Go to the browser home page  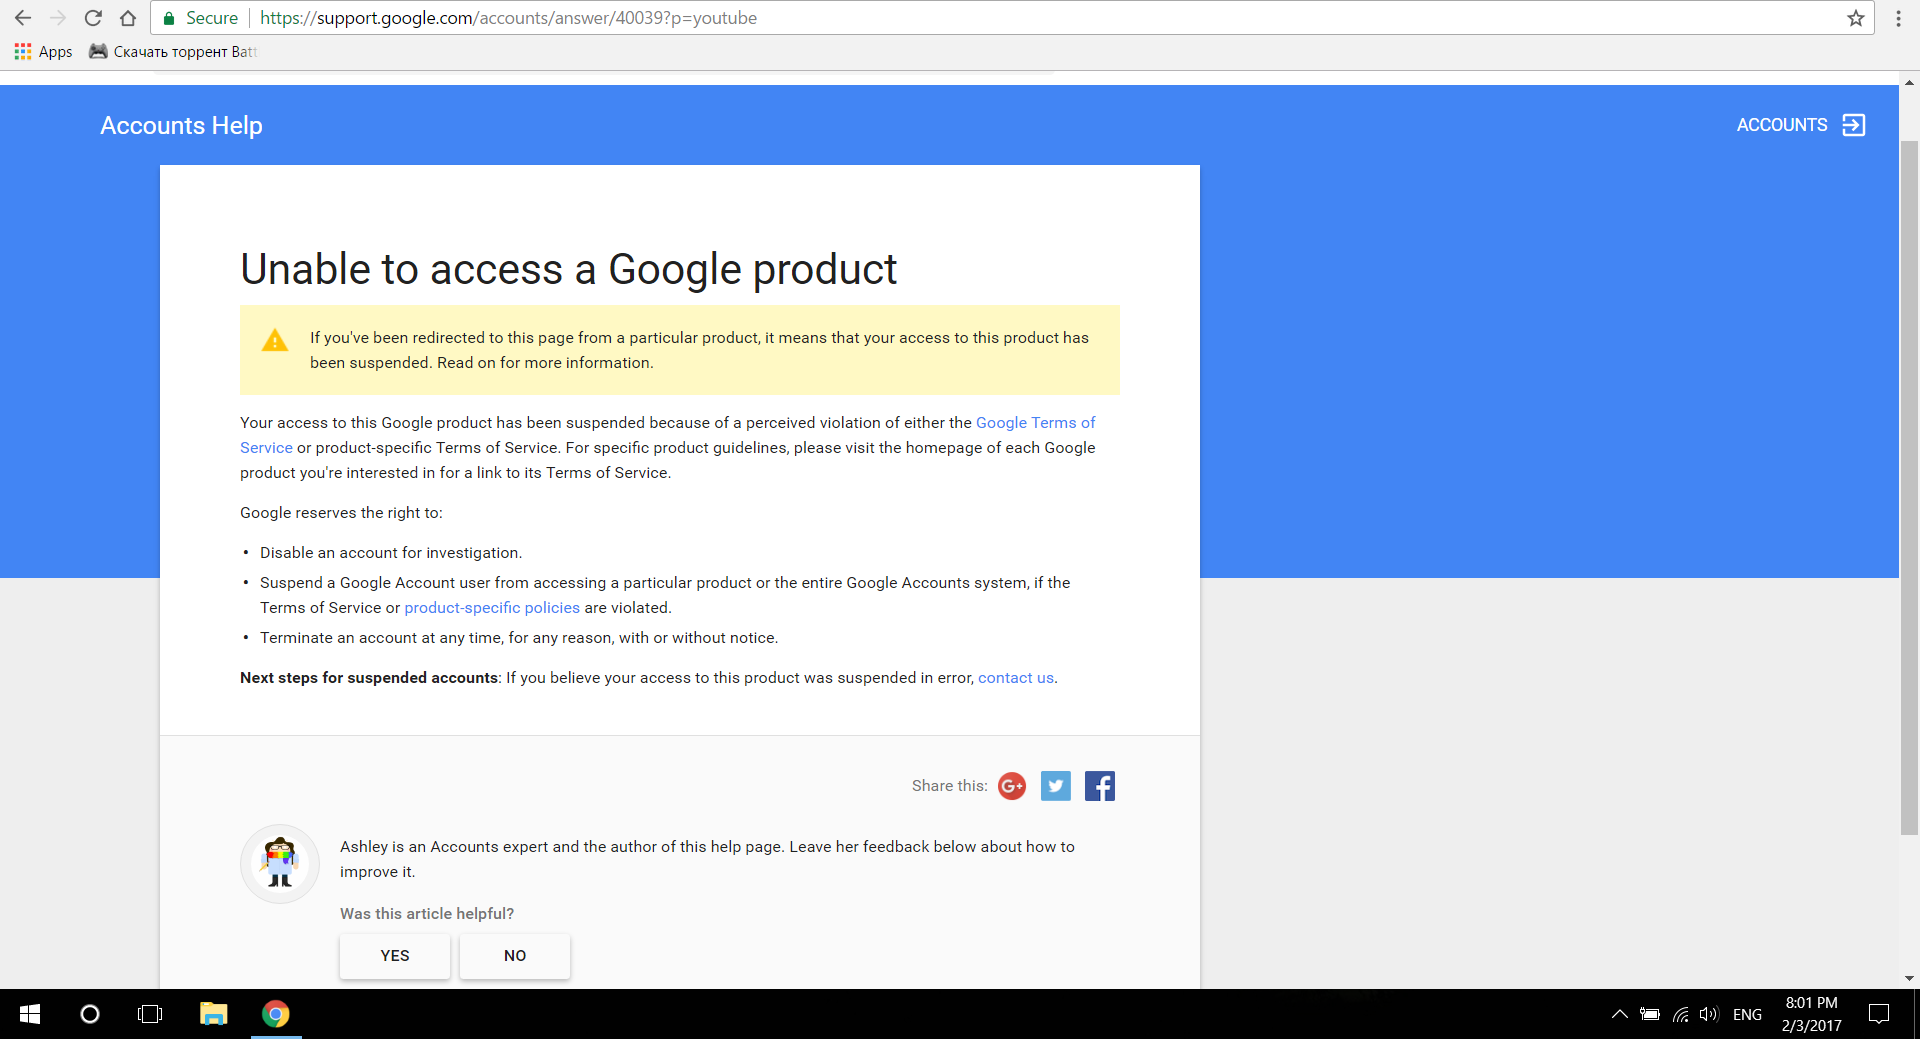(x=128, y=18)
